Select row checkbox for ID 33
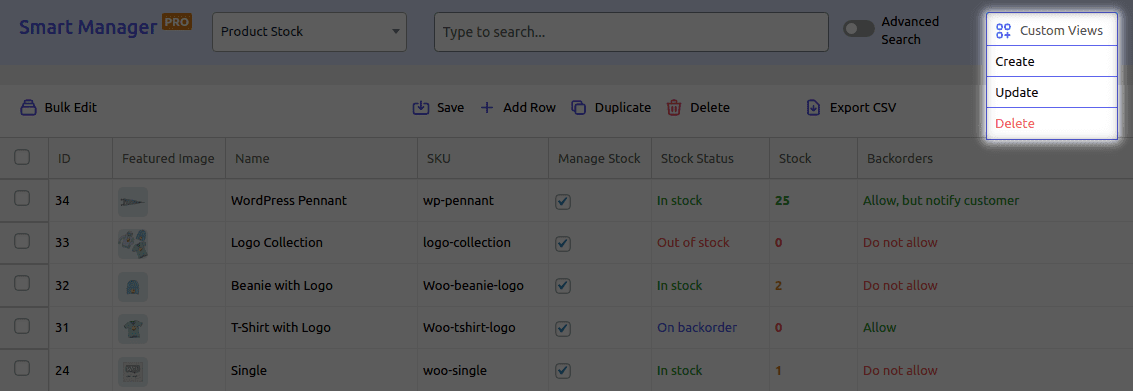This screenshot has width=1133, height=391. pyautogui.click(x=22, y=241)
